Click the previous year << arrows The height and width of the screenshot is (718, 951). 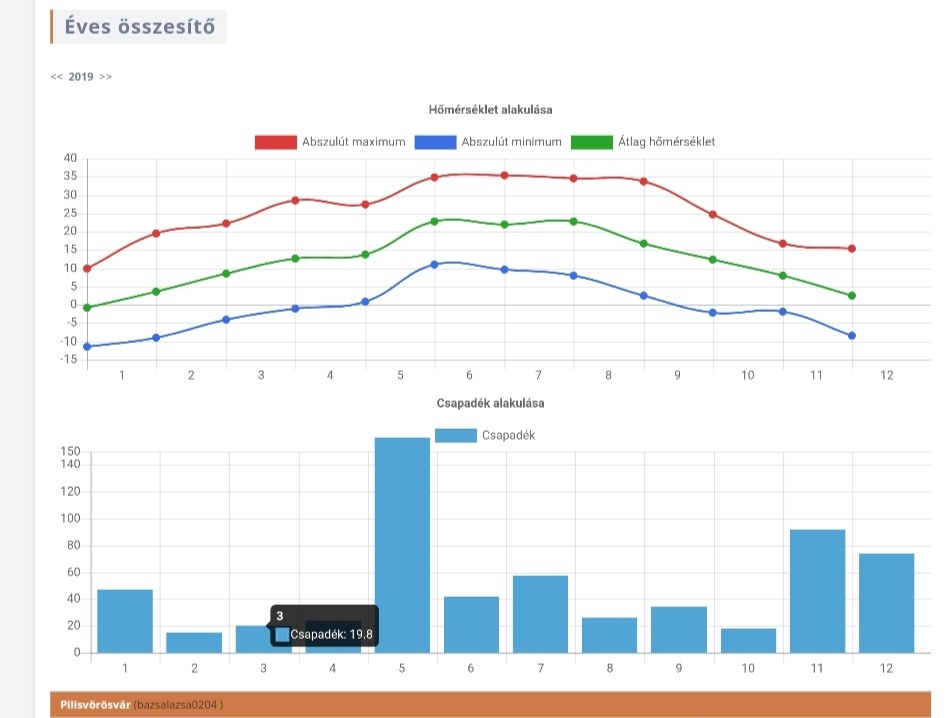[x=56, y=77]
